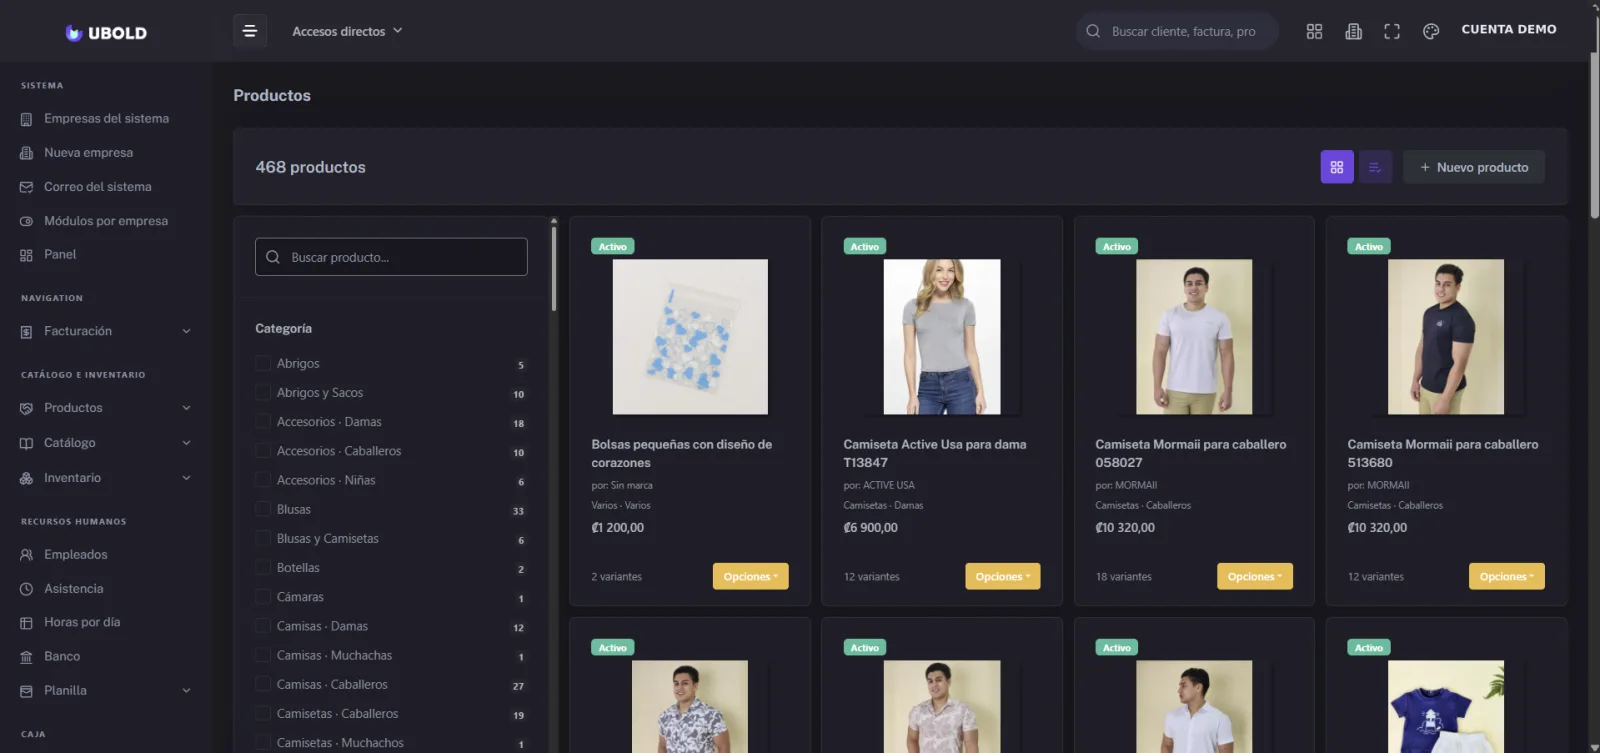Expand the Inventario submenu chevron
This screenshot has height=753, width=1600.
tap(186, 478)
